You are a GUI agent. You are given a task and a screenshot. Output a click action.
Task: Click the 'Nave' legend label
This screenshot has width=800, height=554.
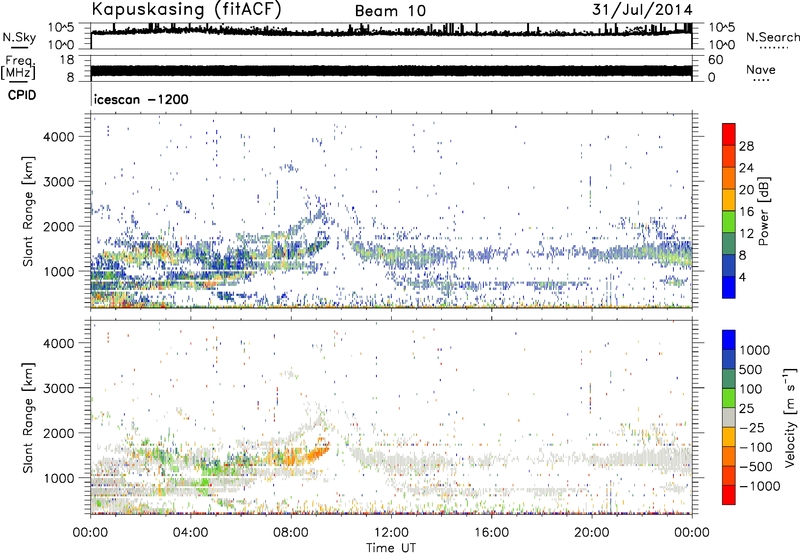(760, 69)
